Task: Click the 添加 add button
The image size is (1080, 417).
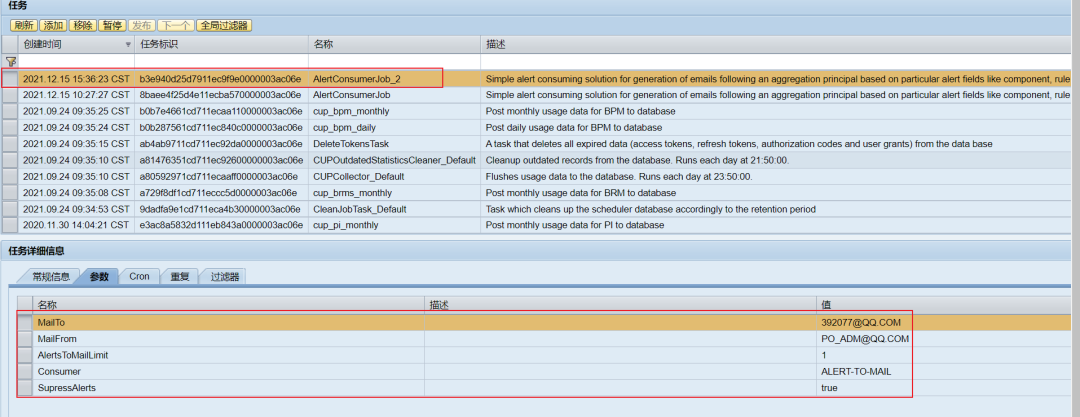Action: [x=53, y=26]
